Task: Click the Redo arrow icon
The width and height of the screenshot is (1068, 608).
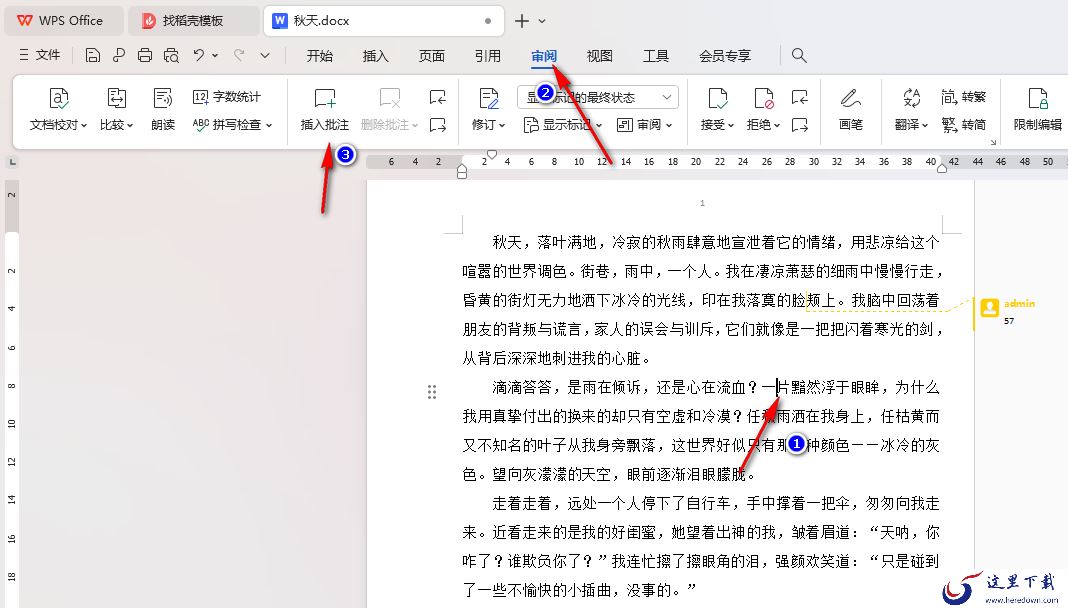Action: tap(239, 55)
